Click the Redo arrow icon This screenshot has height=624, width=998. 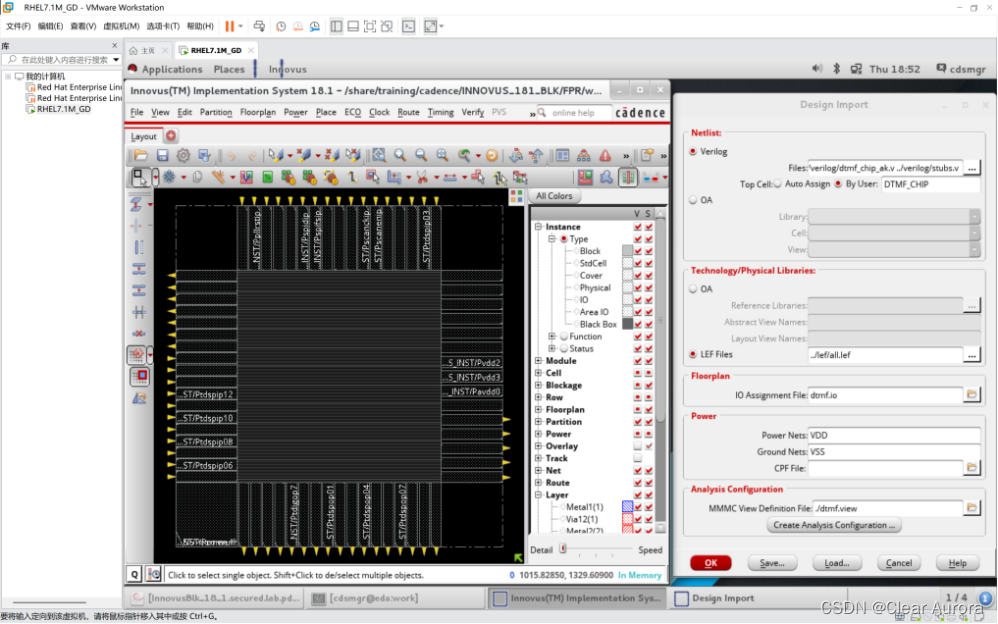point(253,155)
